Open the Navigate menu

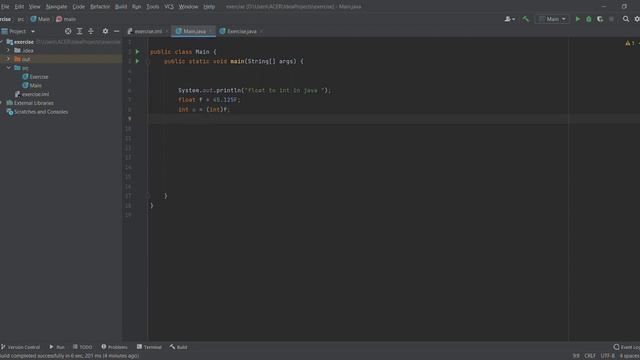[x=56, y=7]
